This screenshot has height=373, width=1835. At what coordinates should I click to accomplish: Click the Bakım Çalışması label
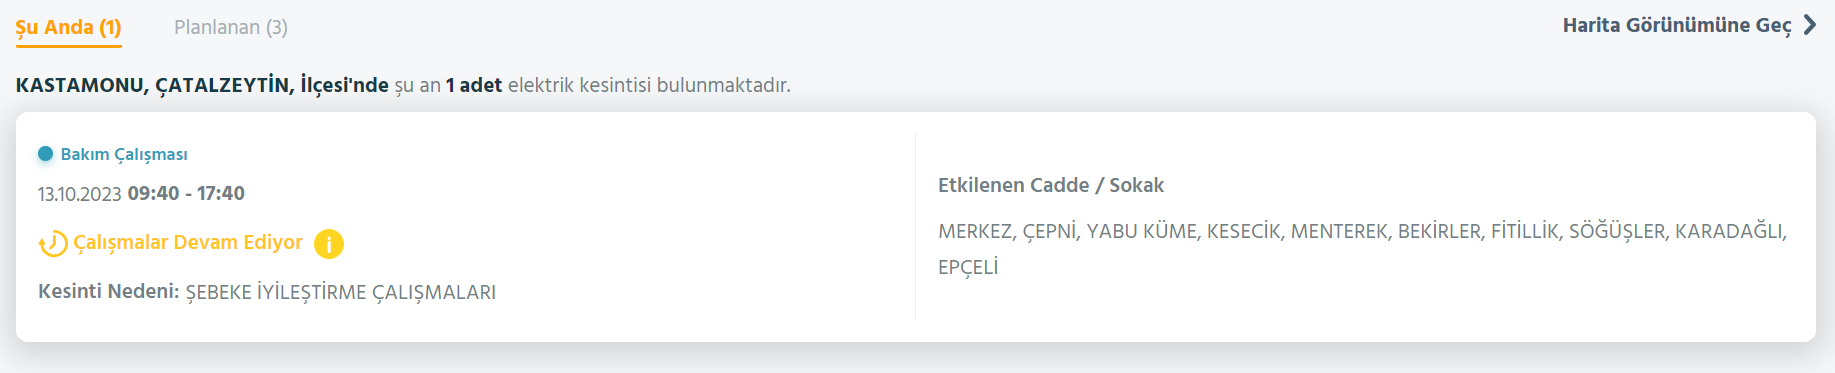point(124,155)
